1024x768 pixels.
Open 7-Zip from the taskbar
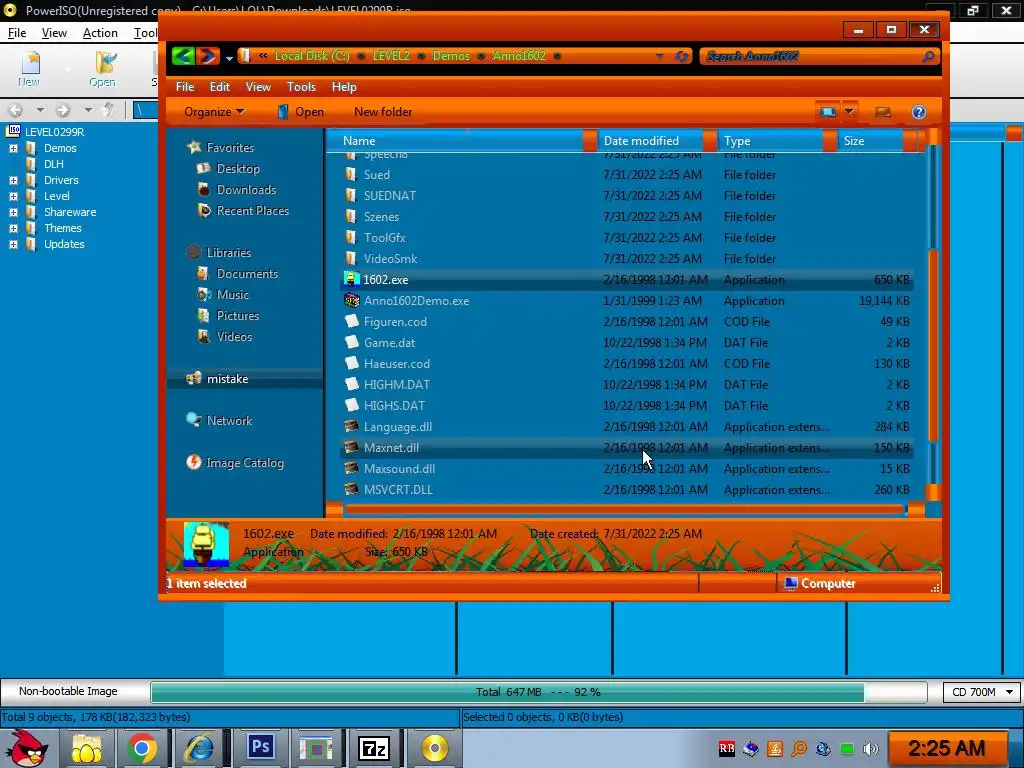374,748
